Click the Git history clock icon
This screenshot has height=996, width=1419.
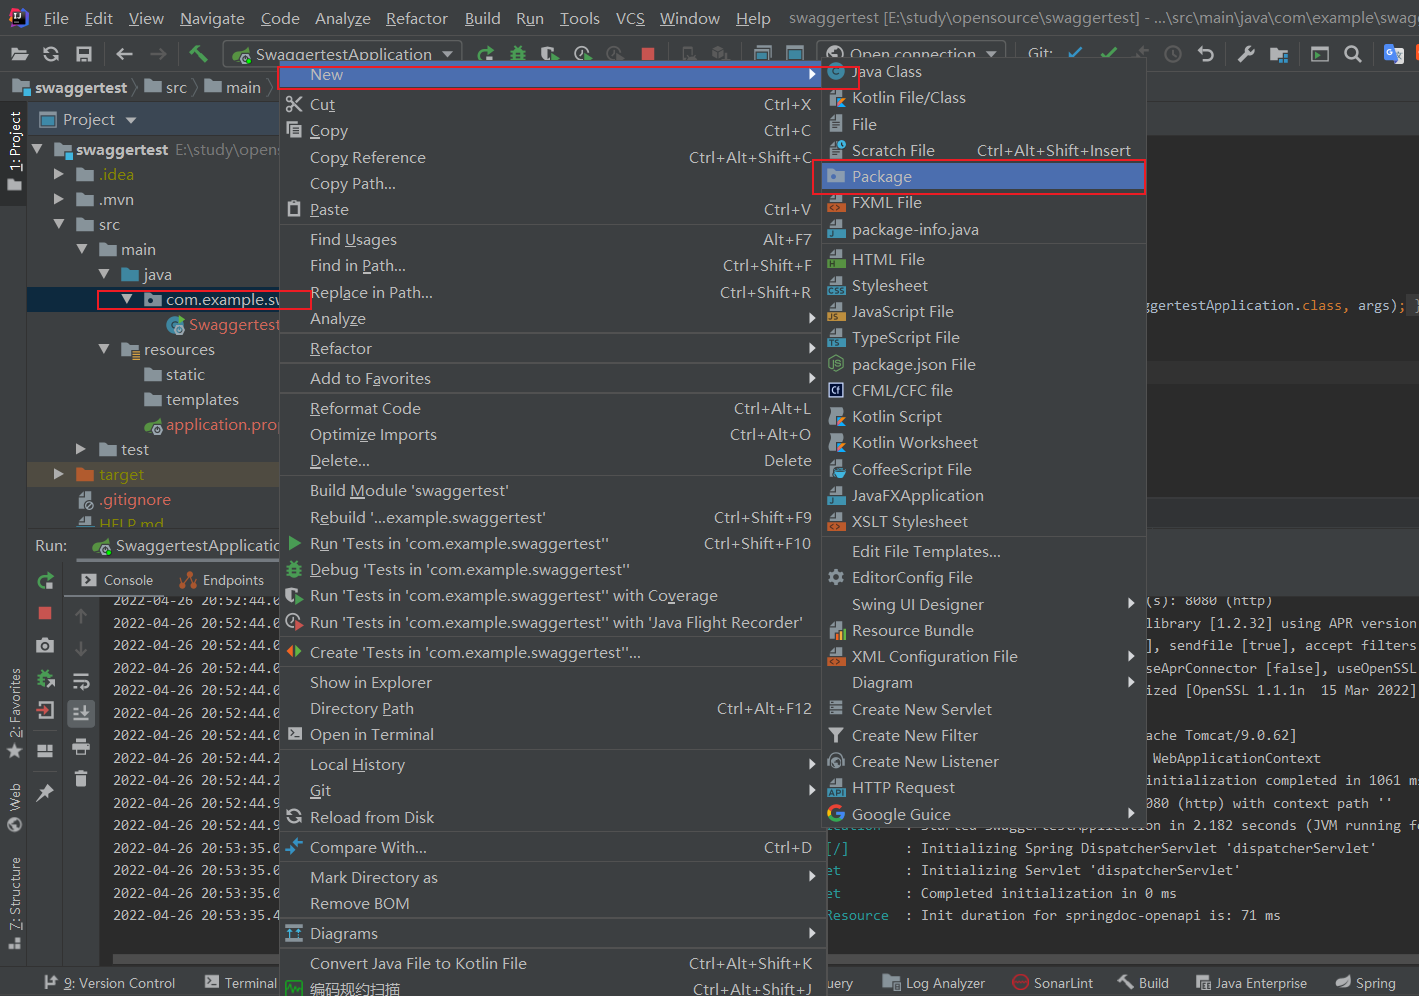point(1173,54)
